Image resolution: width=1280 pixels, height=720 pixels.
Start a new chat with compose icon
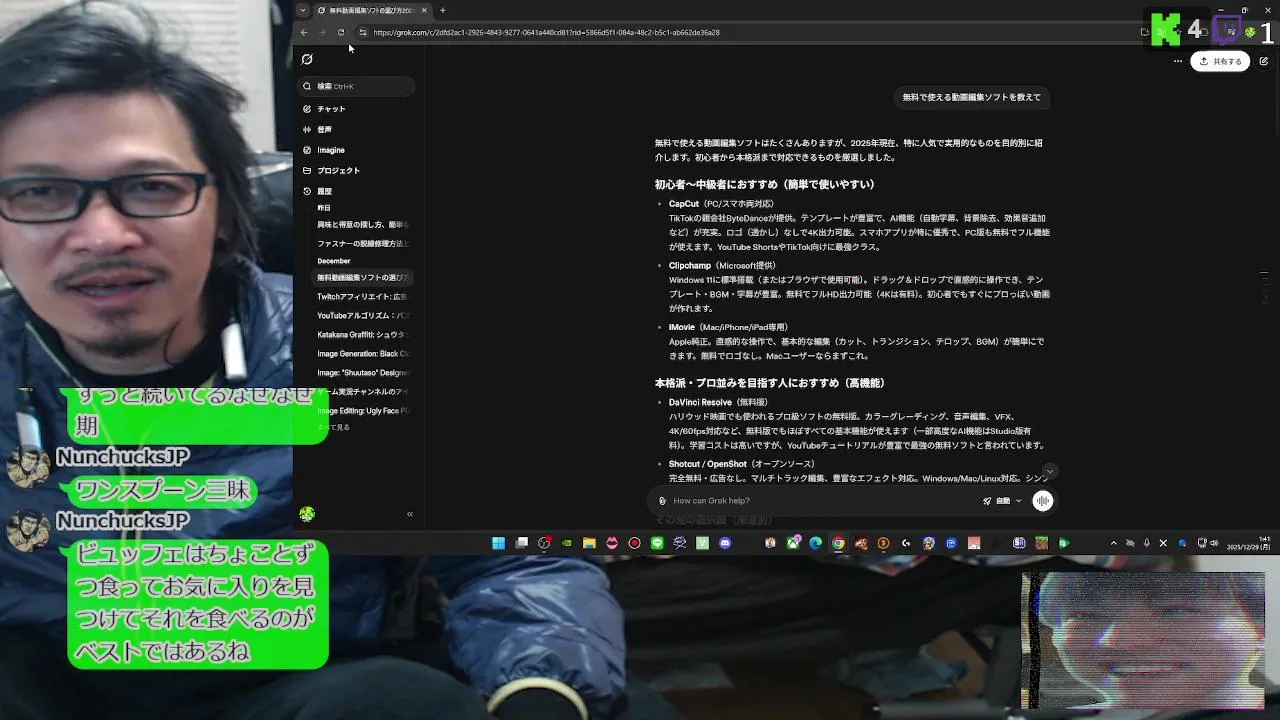pos(1264,61)
